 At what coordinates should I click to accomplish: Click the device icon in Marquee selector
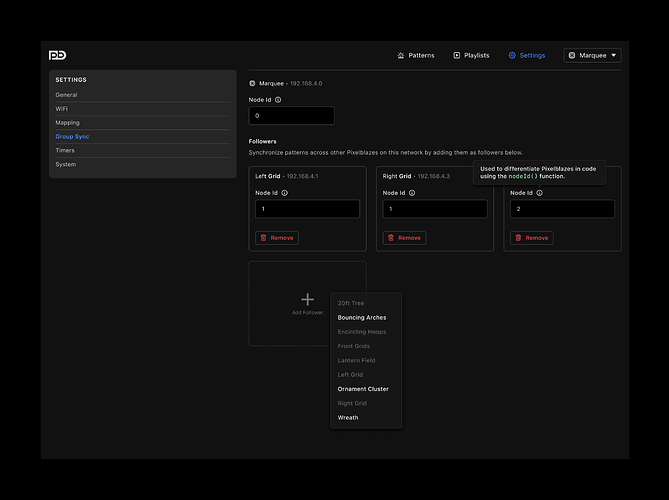pyautogui.click(x=572, y=55)
